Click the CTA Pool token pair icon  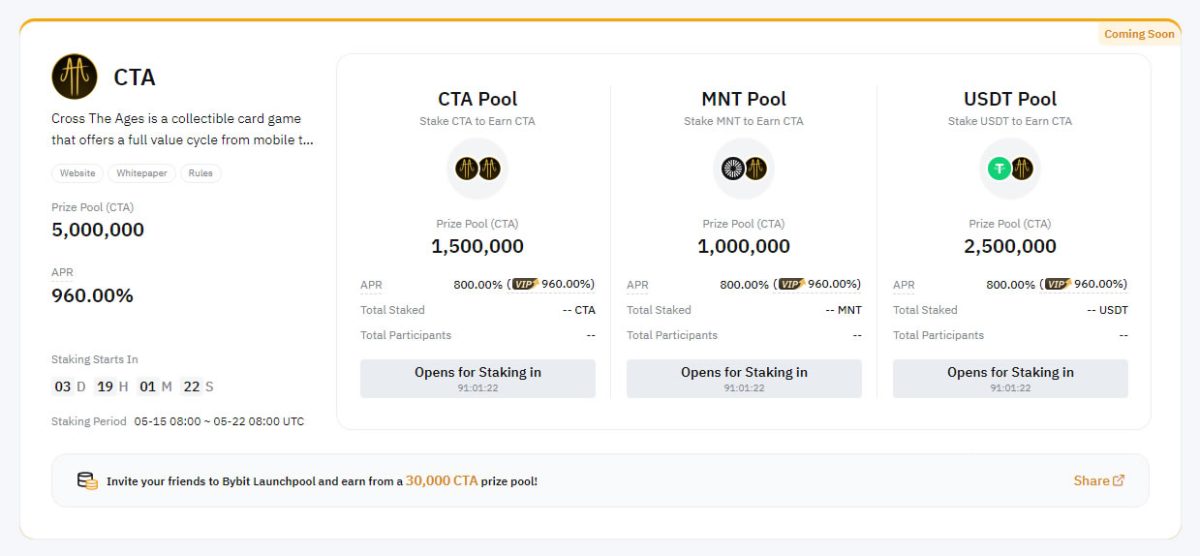click(x=477, y=168)
